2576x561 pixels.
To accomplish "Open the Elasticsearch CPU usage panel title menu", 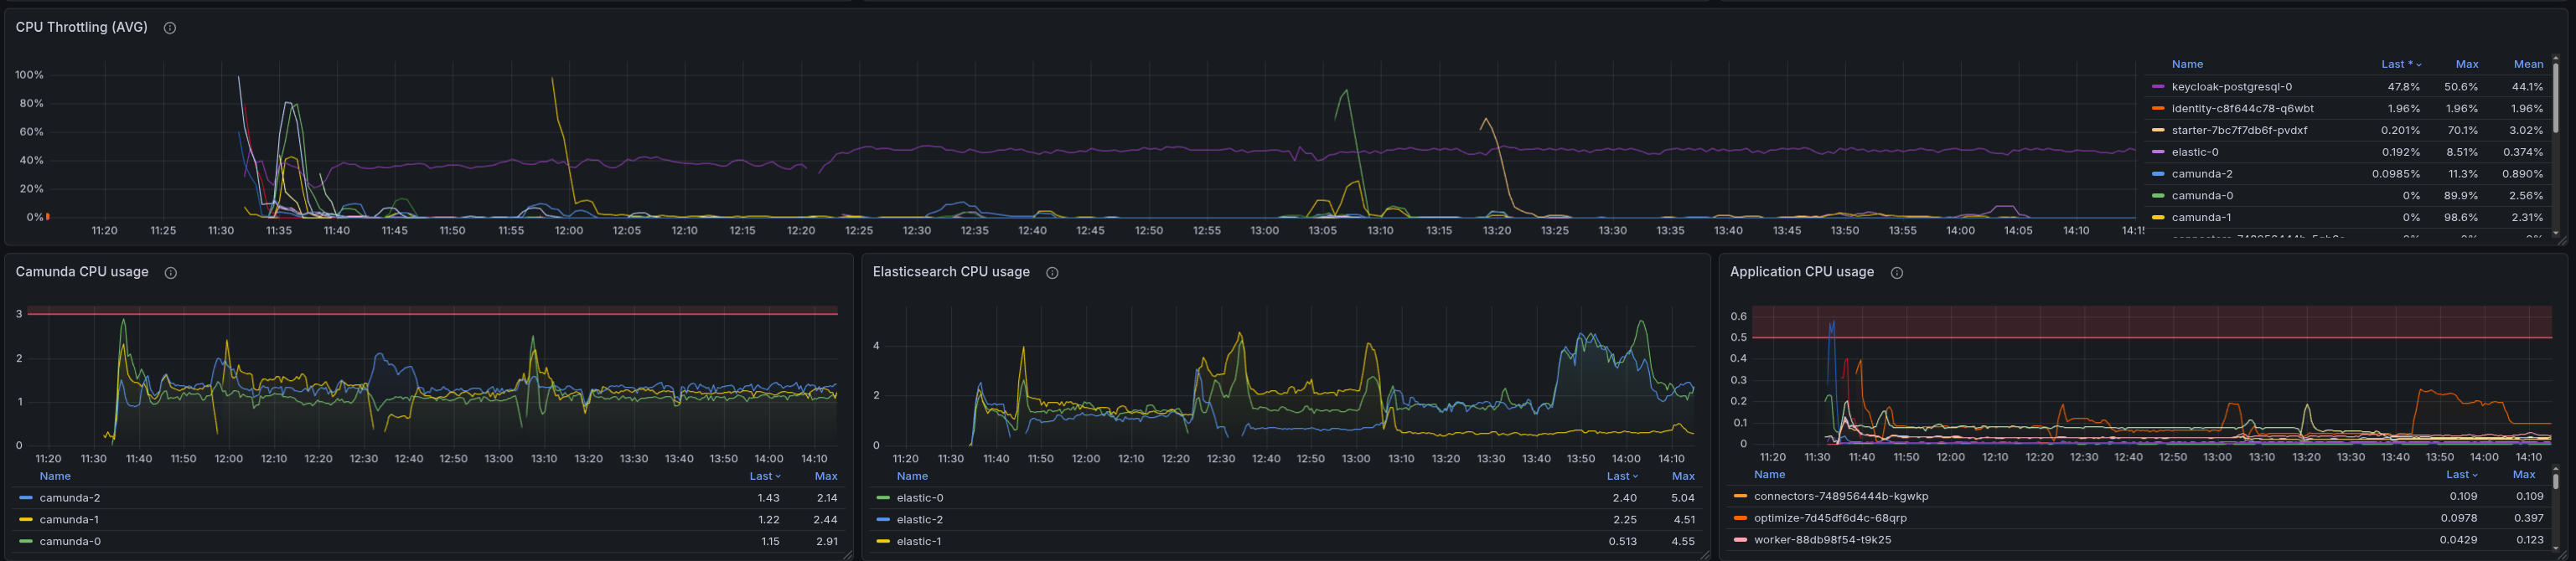I will pos(950,272).
